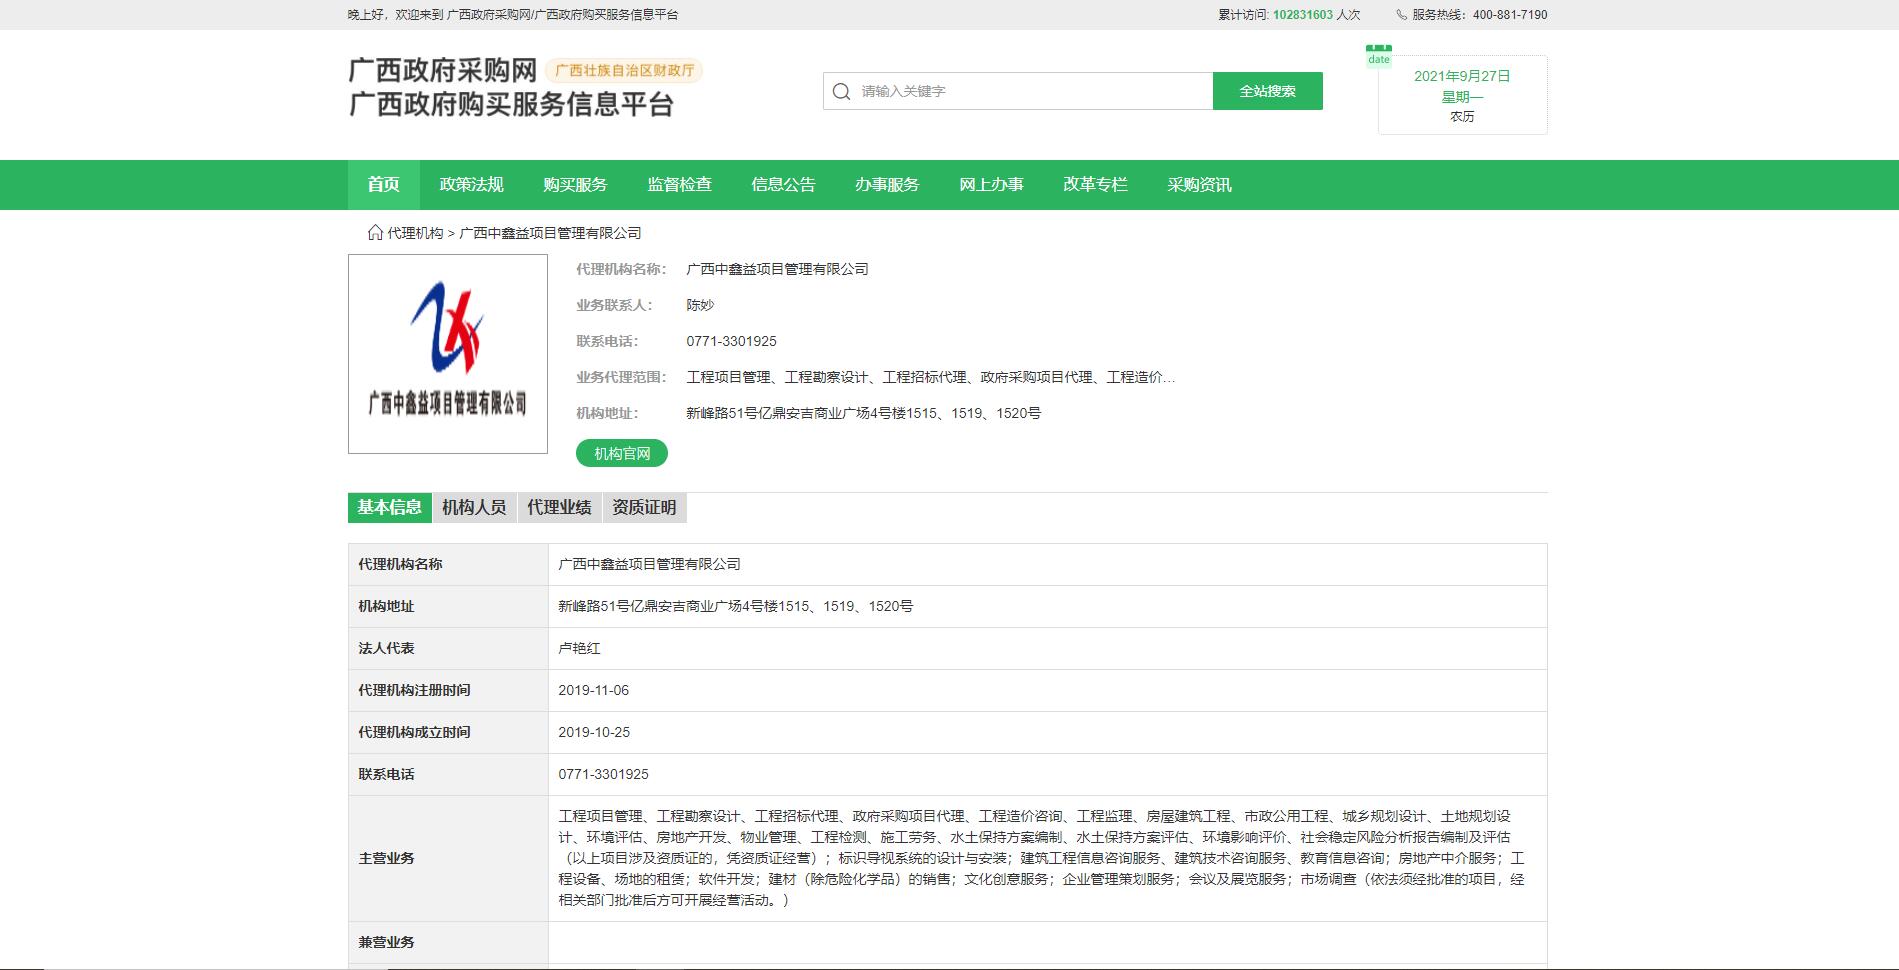Viewport: 1899px width, 970px height.
Task: Click table cell 卢艳红
Action: (x=579, y=648)
